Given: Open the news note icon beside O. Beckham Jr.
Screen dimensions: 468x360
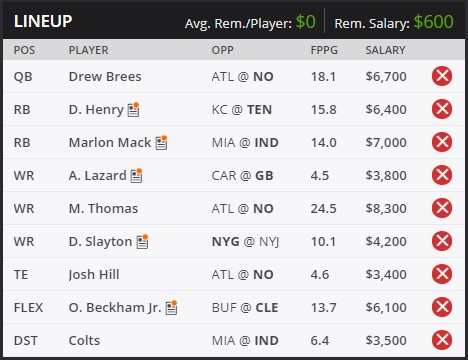Looking at the screenshot, I should pyautogui.click(x=171, y=307).
